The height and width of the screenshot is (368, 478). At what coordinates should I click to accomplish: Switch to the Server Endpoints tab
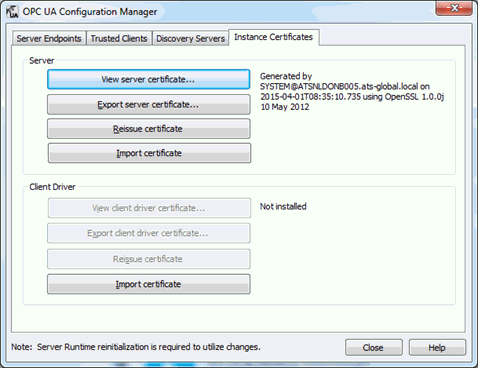[x=49, y=38]
